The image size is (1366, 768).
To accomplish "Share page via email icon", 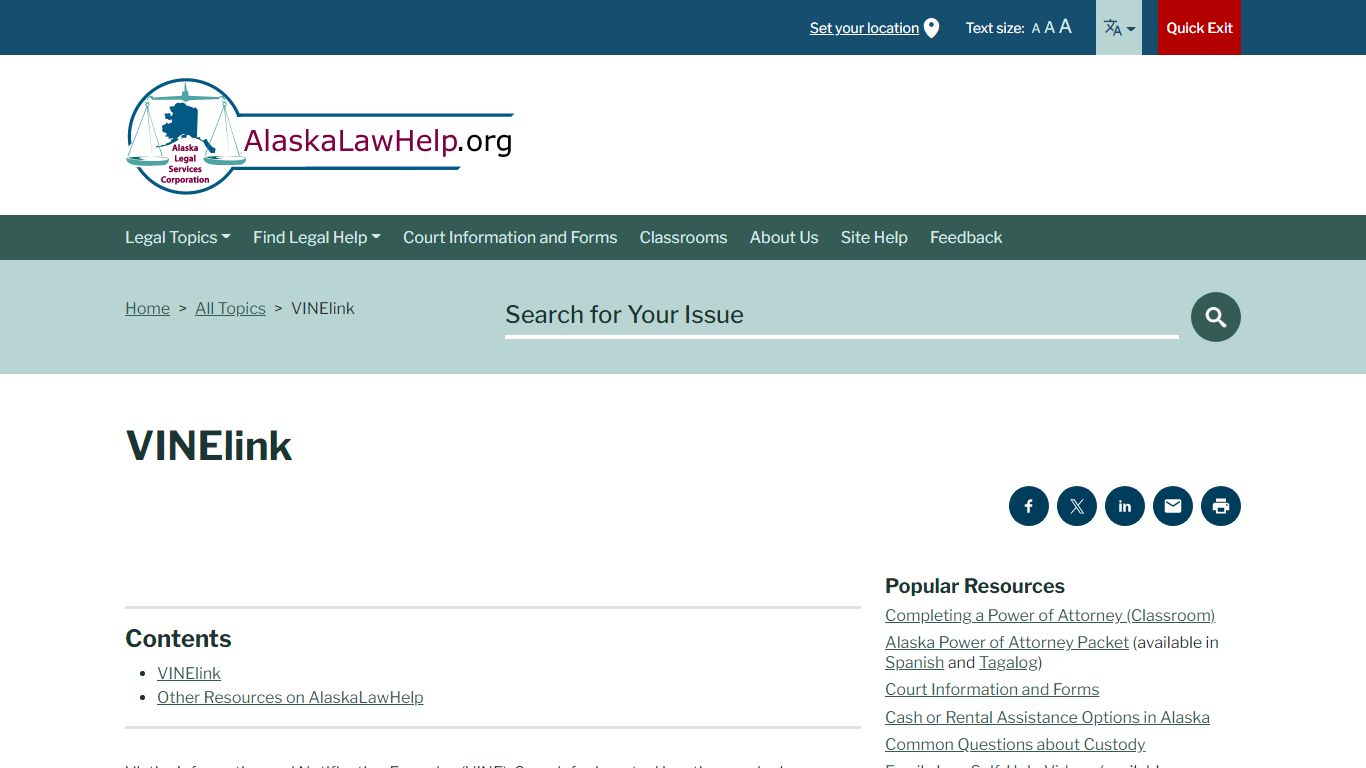I will click(x=1172, y=506).
